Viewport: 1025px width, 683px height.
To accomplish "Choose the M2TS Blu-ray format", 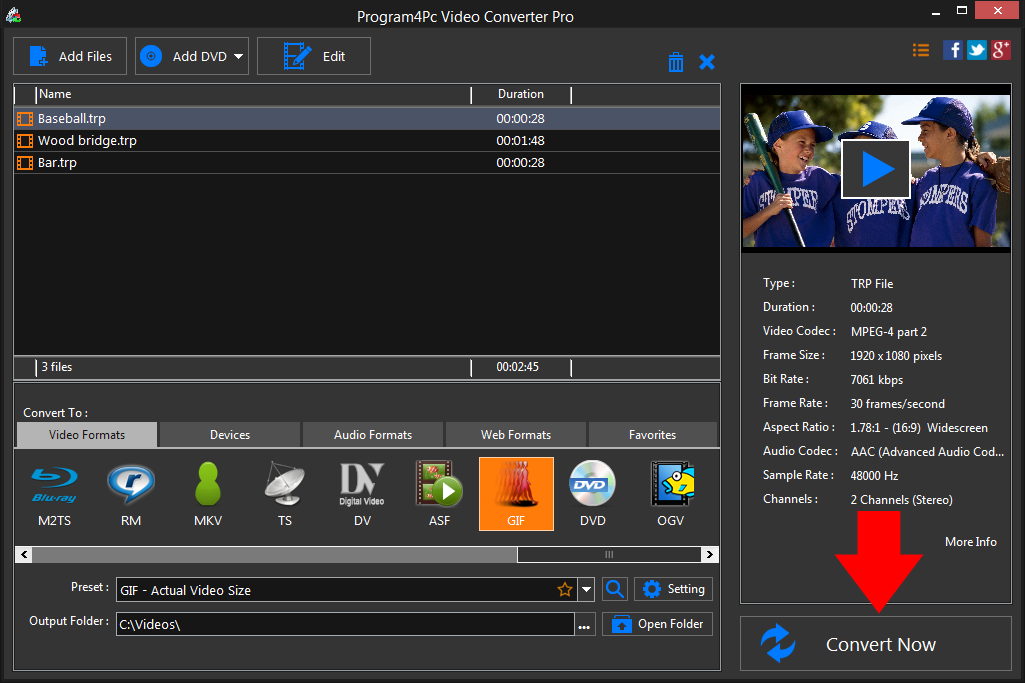I will pos(53,493).
